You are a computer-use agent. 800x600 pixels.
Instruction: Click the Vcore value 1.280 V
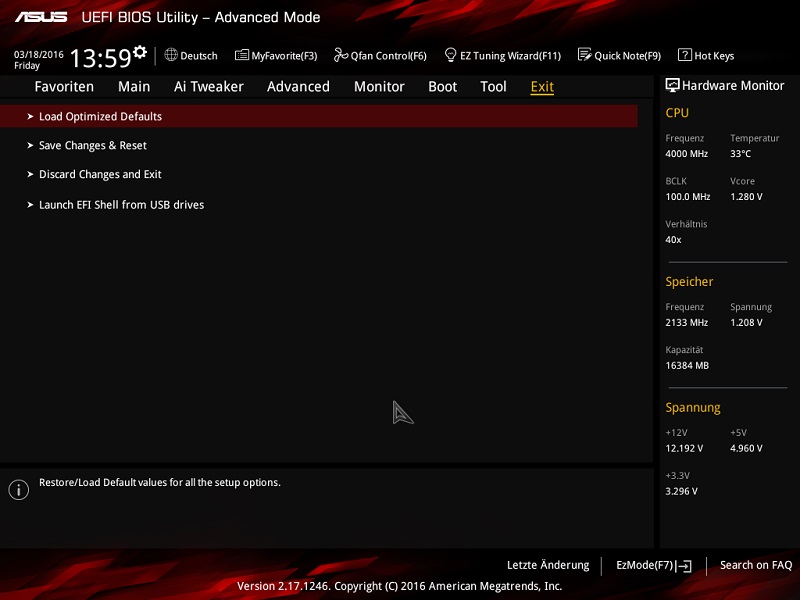[x=746, y=196]
